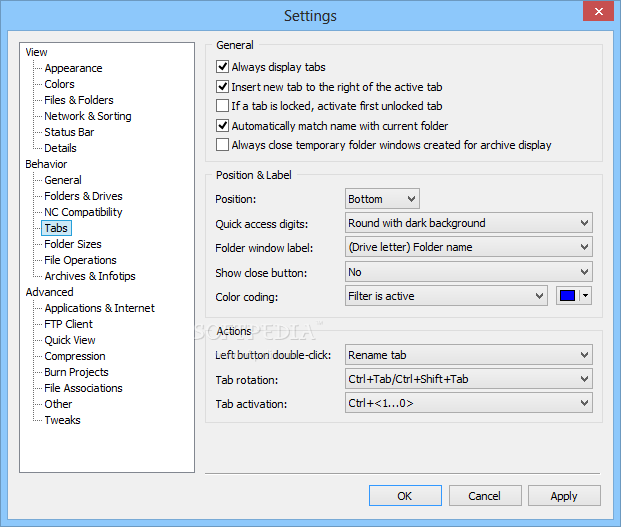Click the OK button

pos(405,496)
